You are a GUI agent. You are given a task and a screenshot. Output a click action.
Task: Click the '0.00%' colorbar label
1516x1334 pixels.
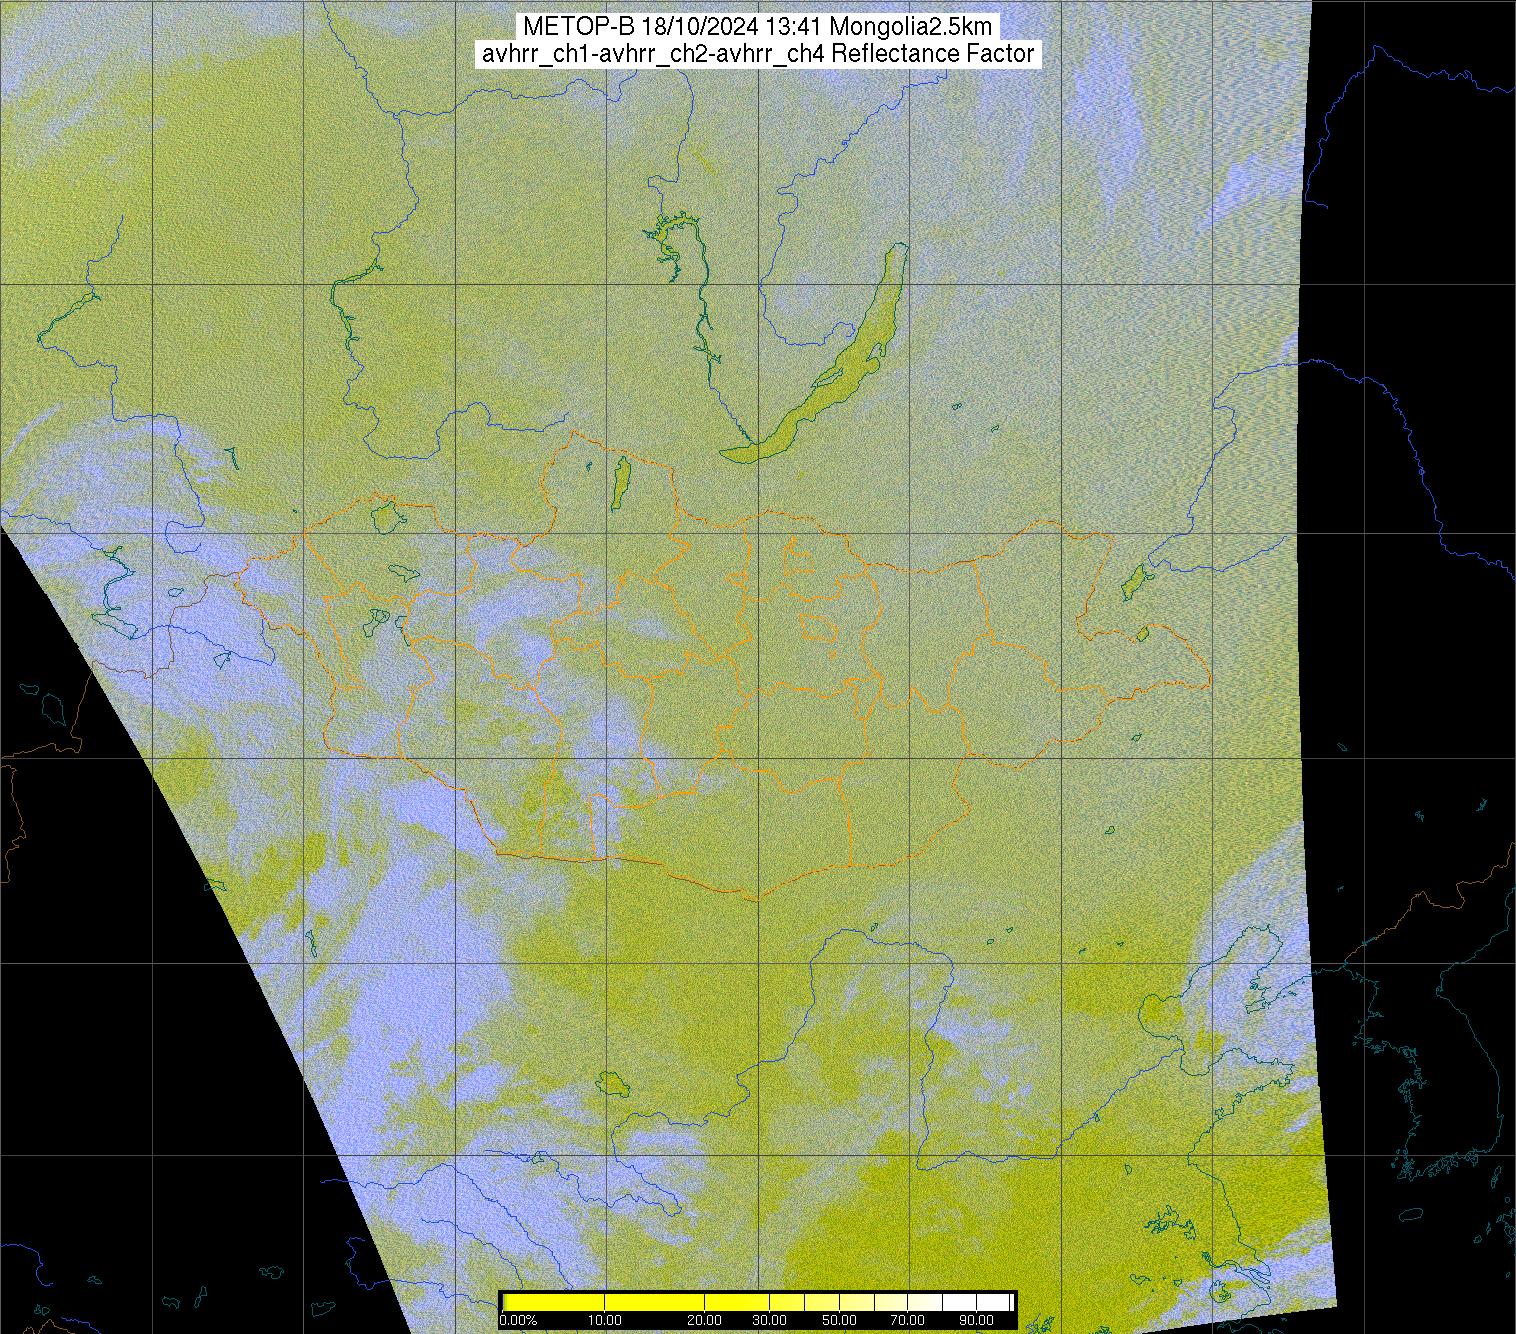click(518, 1321)
